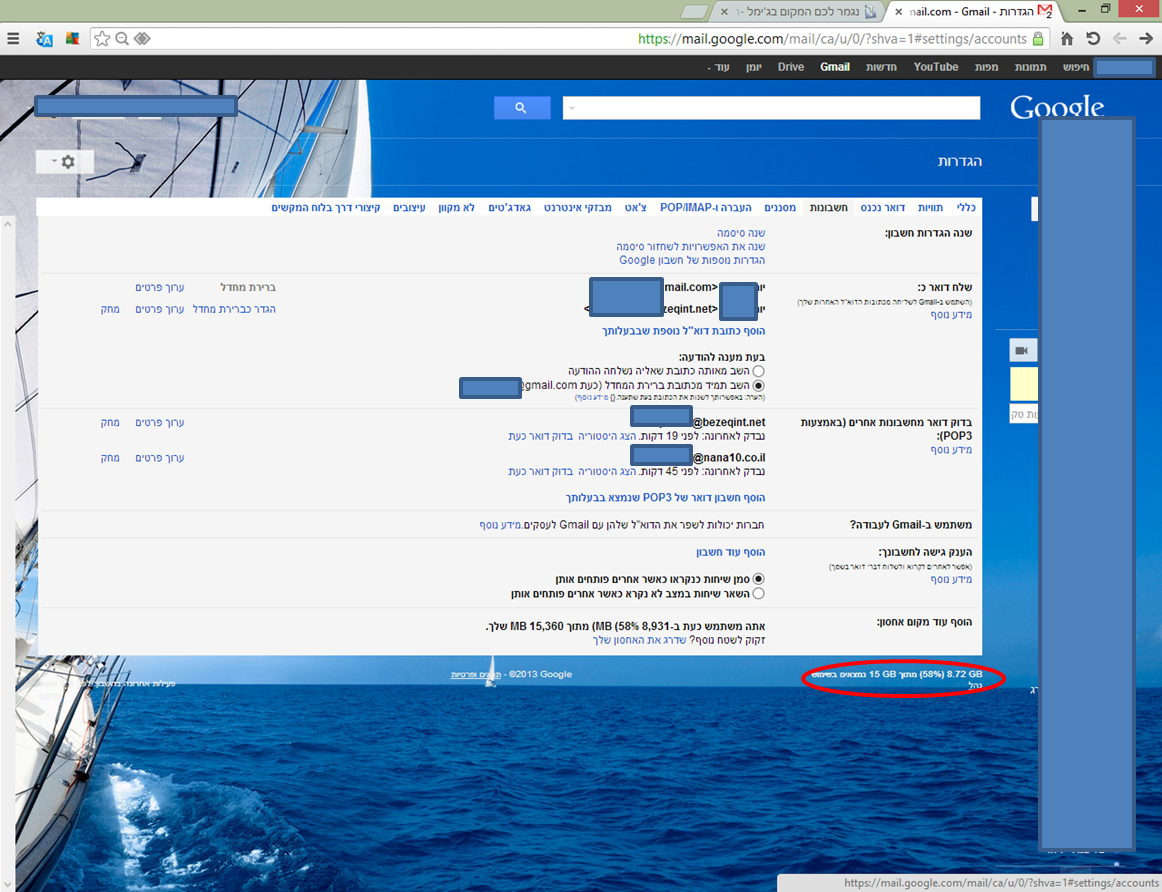Click 'תמונות' in the Google bar
Viewport: 1162px width, 892px height.
[1030, 67]
